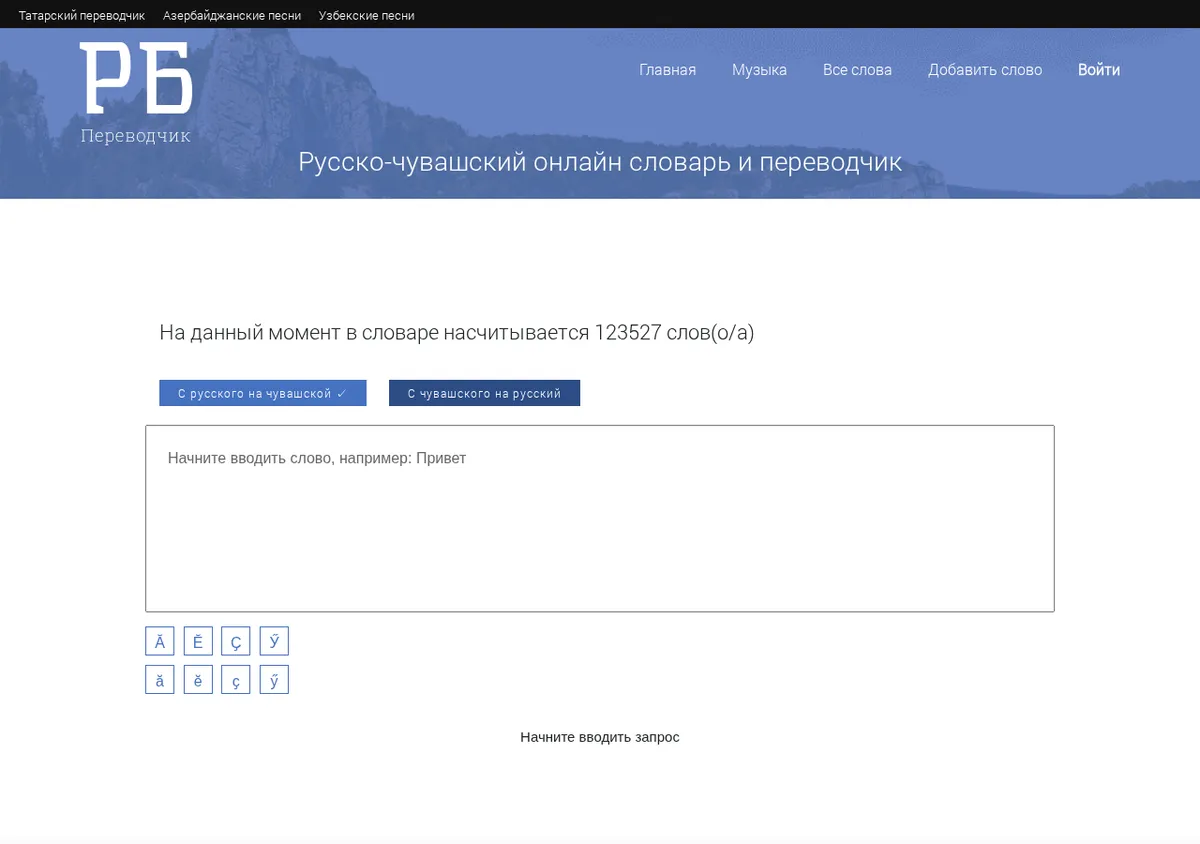Open Татарский переводчик link
This screenshot has height=844, width=1200.
82,16
